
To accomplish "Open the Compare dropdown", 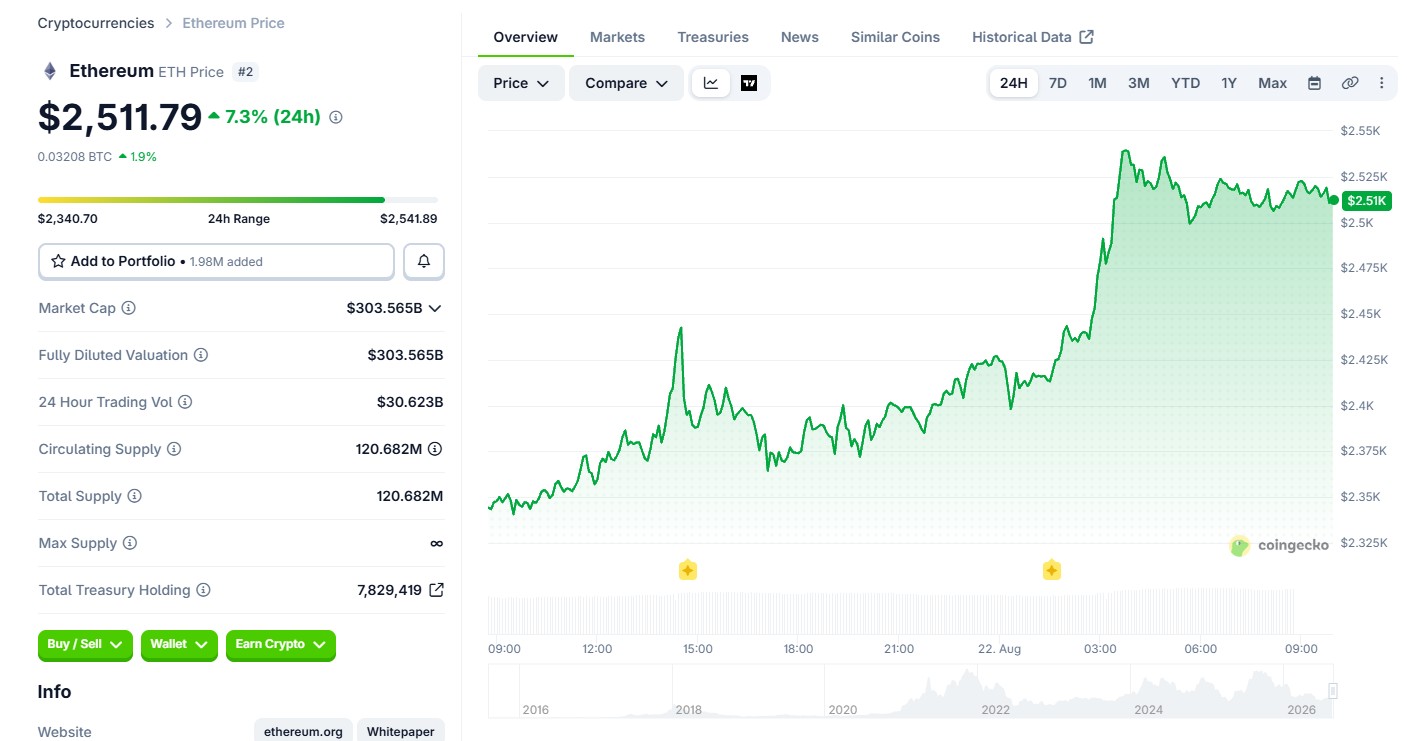I will point(626,83).
